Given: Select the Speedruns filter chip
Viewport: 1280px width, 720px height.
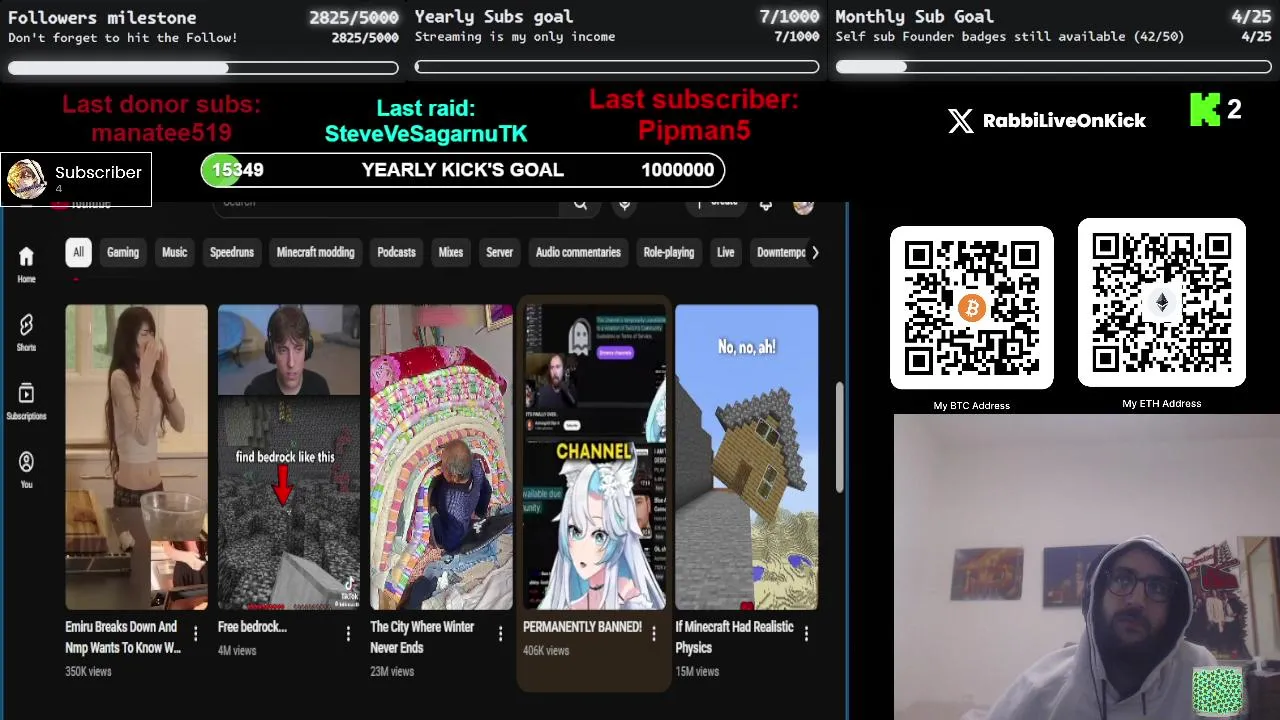Looking at the screenshot, I should 232,252.
